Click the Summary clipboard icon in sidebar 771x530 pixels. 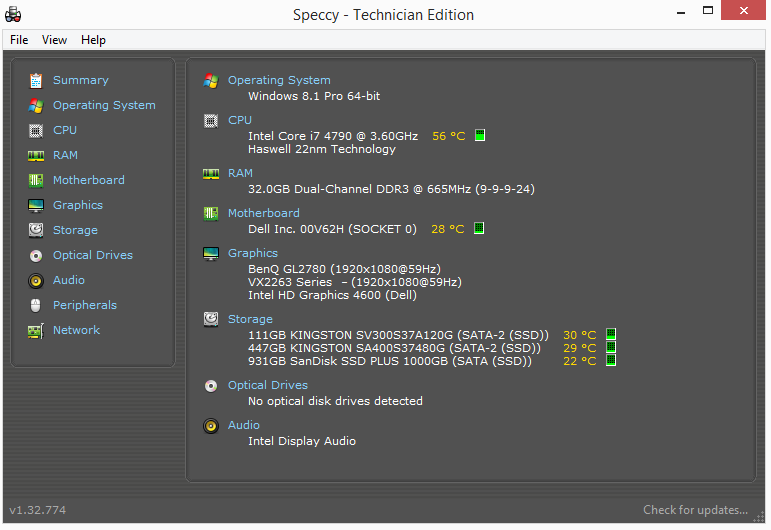coord(36,81)
